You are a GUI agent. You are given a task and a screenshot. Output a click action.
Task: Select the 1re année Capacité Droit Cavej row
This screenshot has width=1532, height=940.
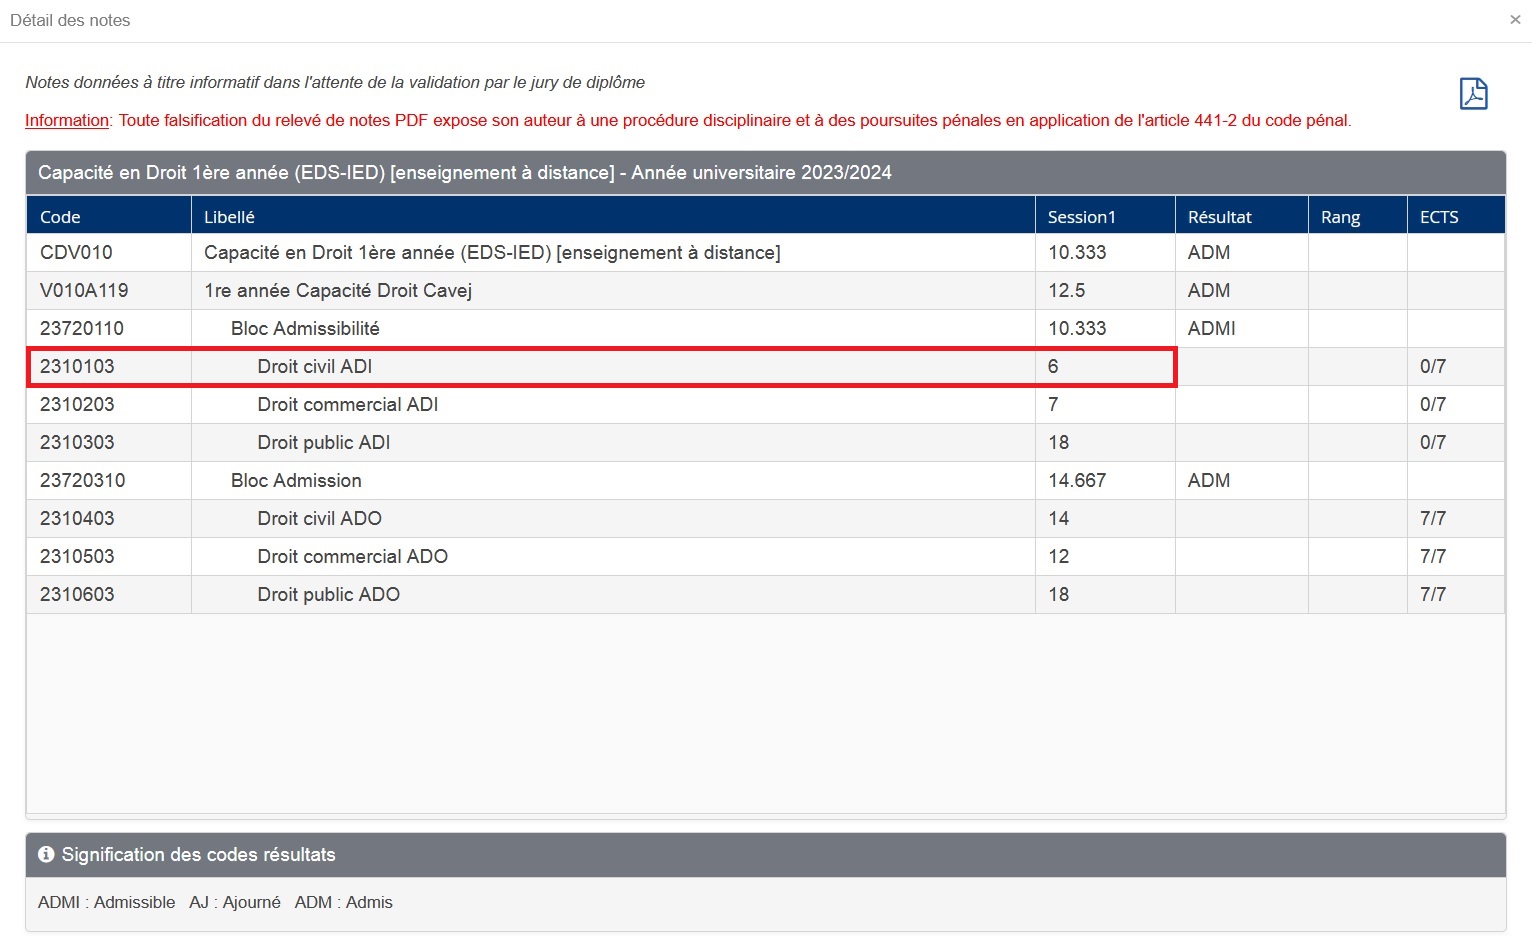[x=338, y=291]
